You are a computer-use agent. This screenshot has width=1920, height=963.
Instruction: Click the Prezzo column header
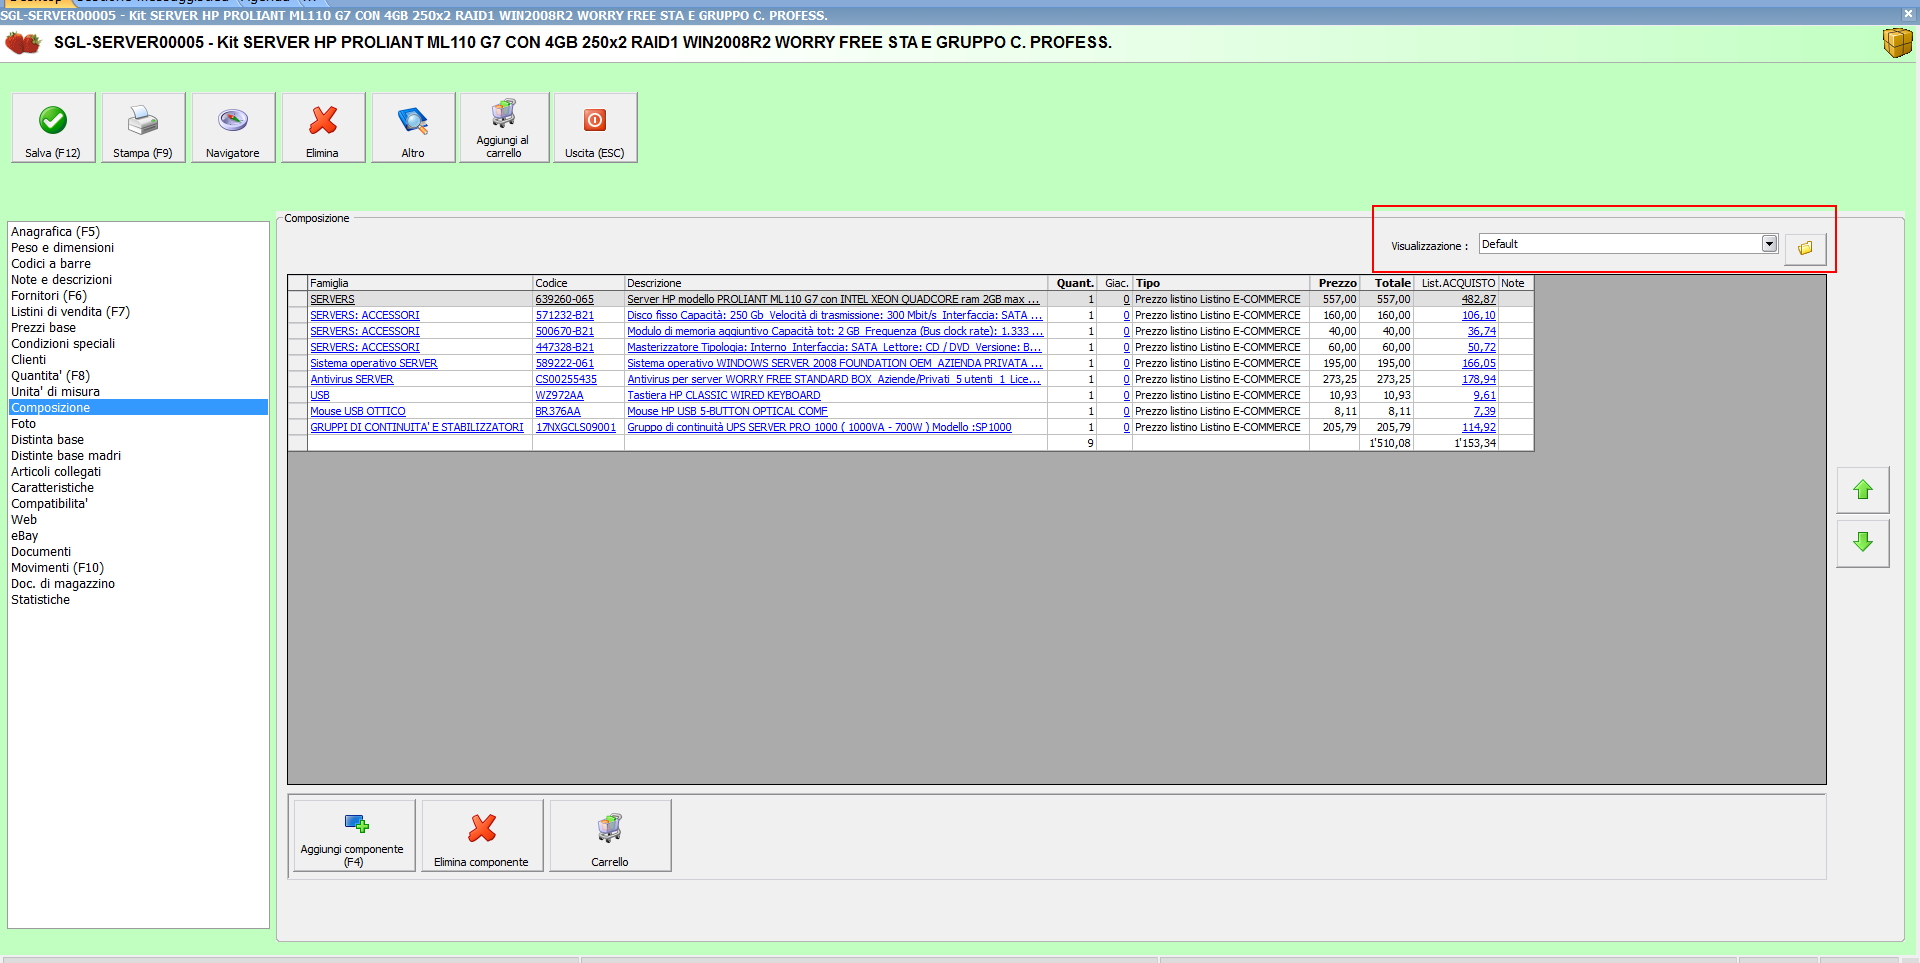click(1335, 283)
